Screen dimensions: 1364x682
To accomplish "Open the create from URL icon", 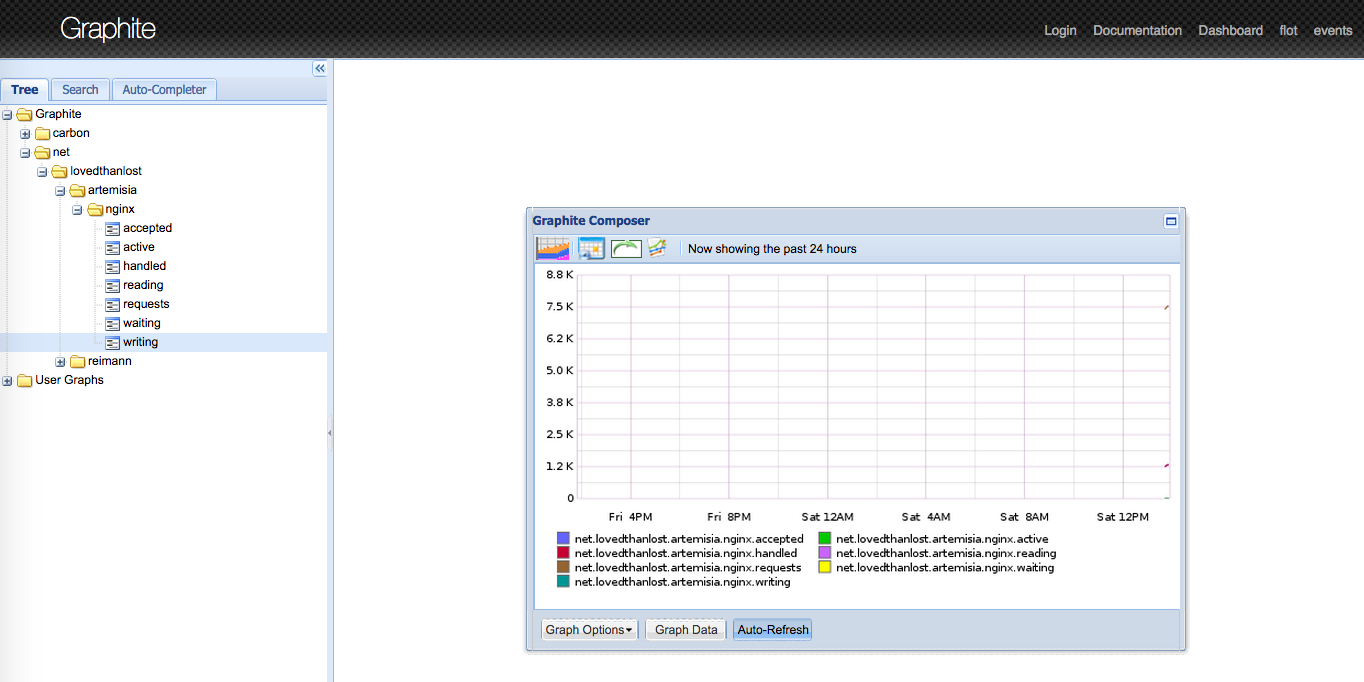I will click(x=657, y=248).
